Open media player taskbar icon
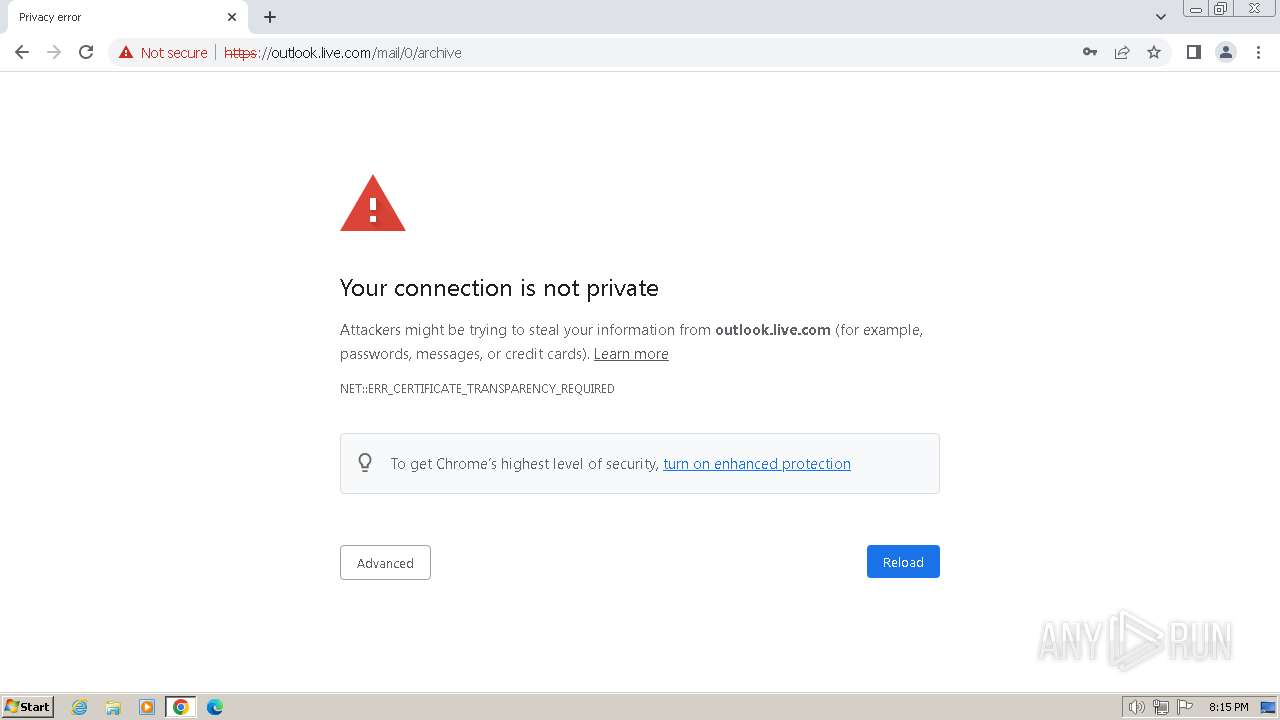The width and height of the screenshot is (1280, 720). 147,707
